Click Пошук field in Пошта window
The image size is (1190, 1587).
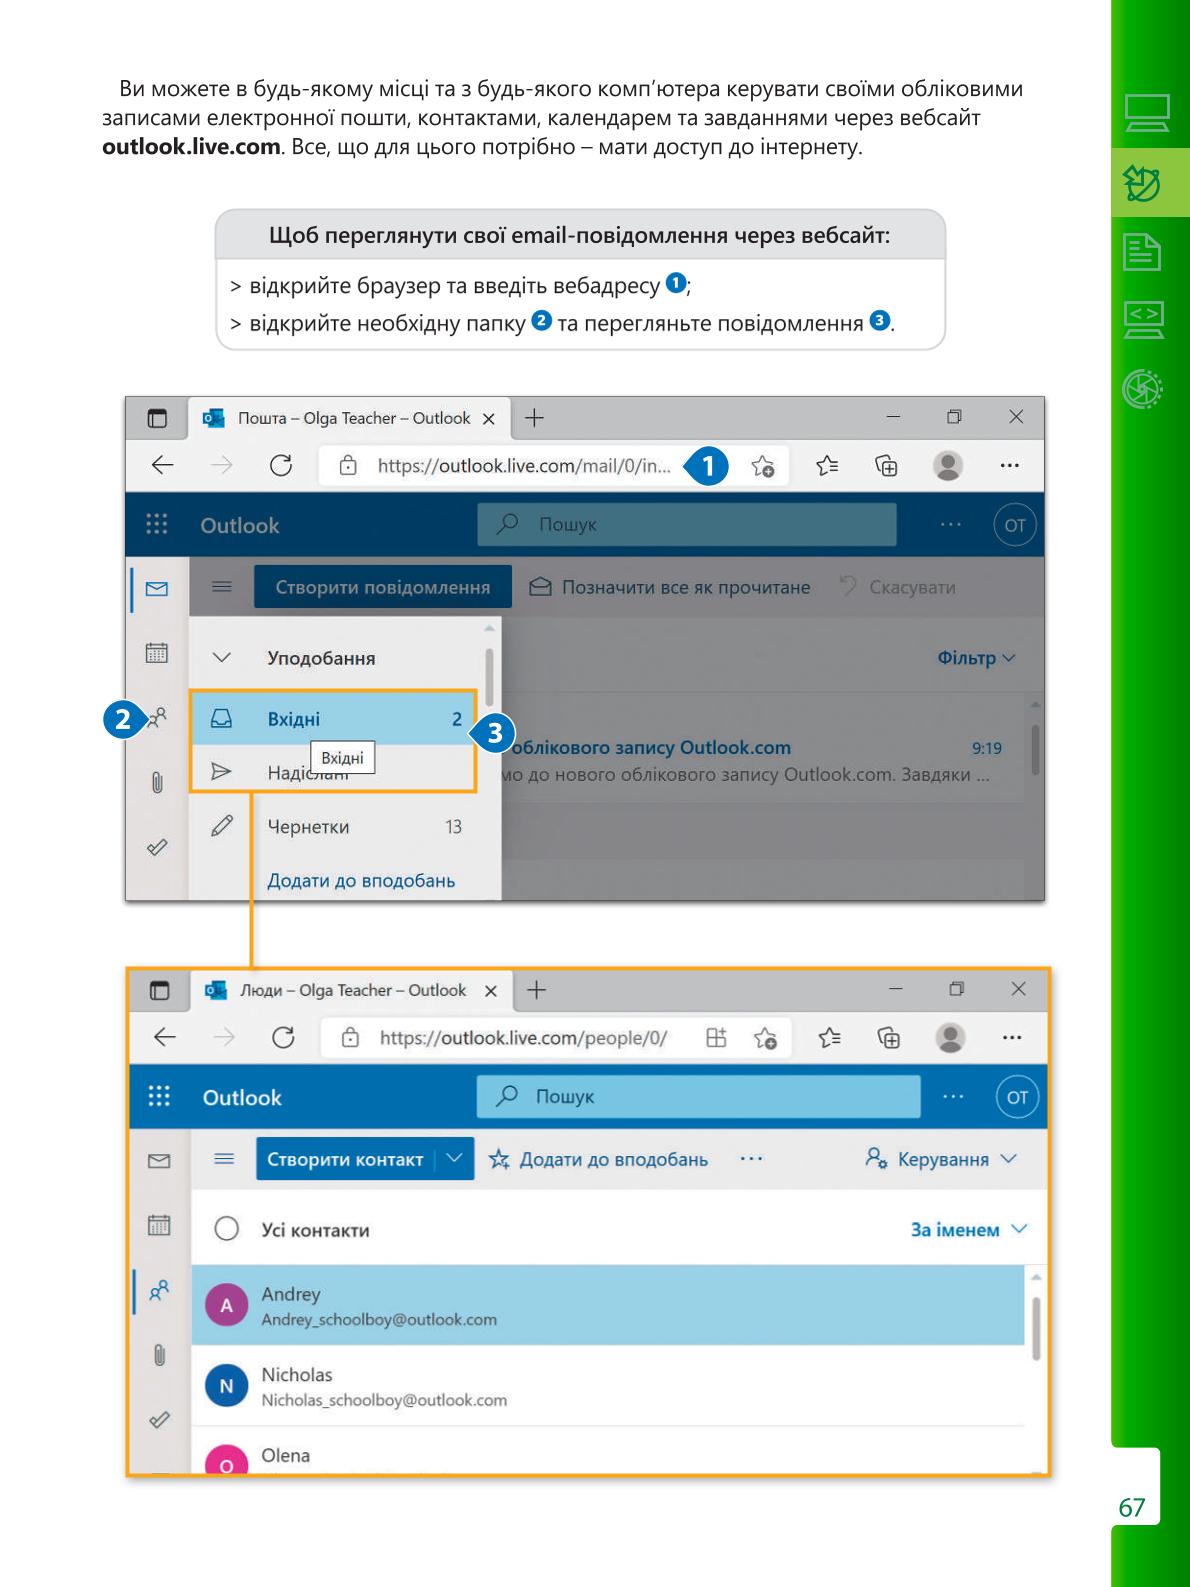pos(687,524)
